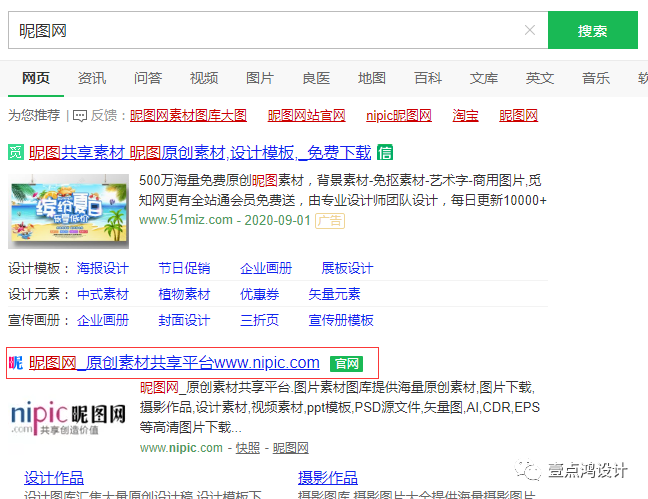Open the 海报设计 link
The image size is (648, 499).
coord(103,268)
